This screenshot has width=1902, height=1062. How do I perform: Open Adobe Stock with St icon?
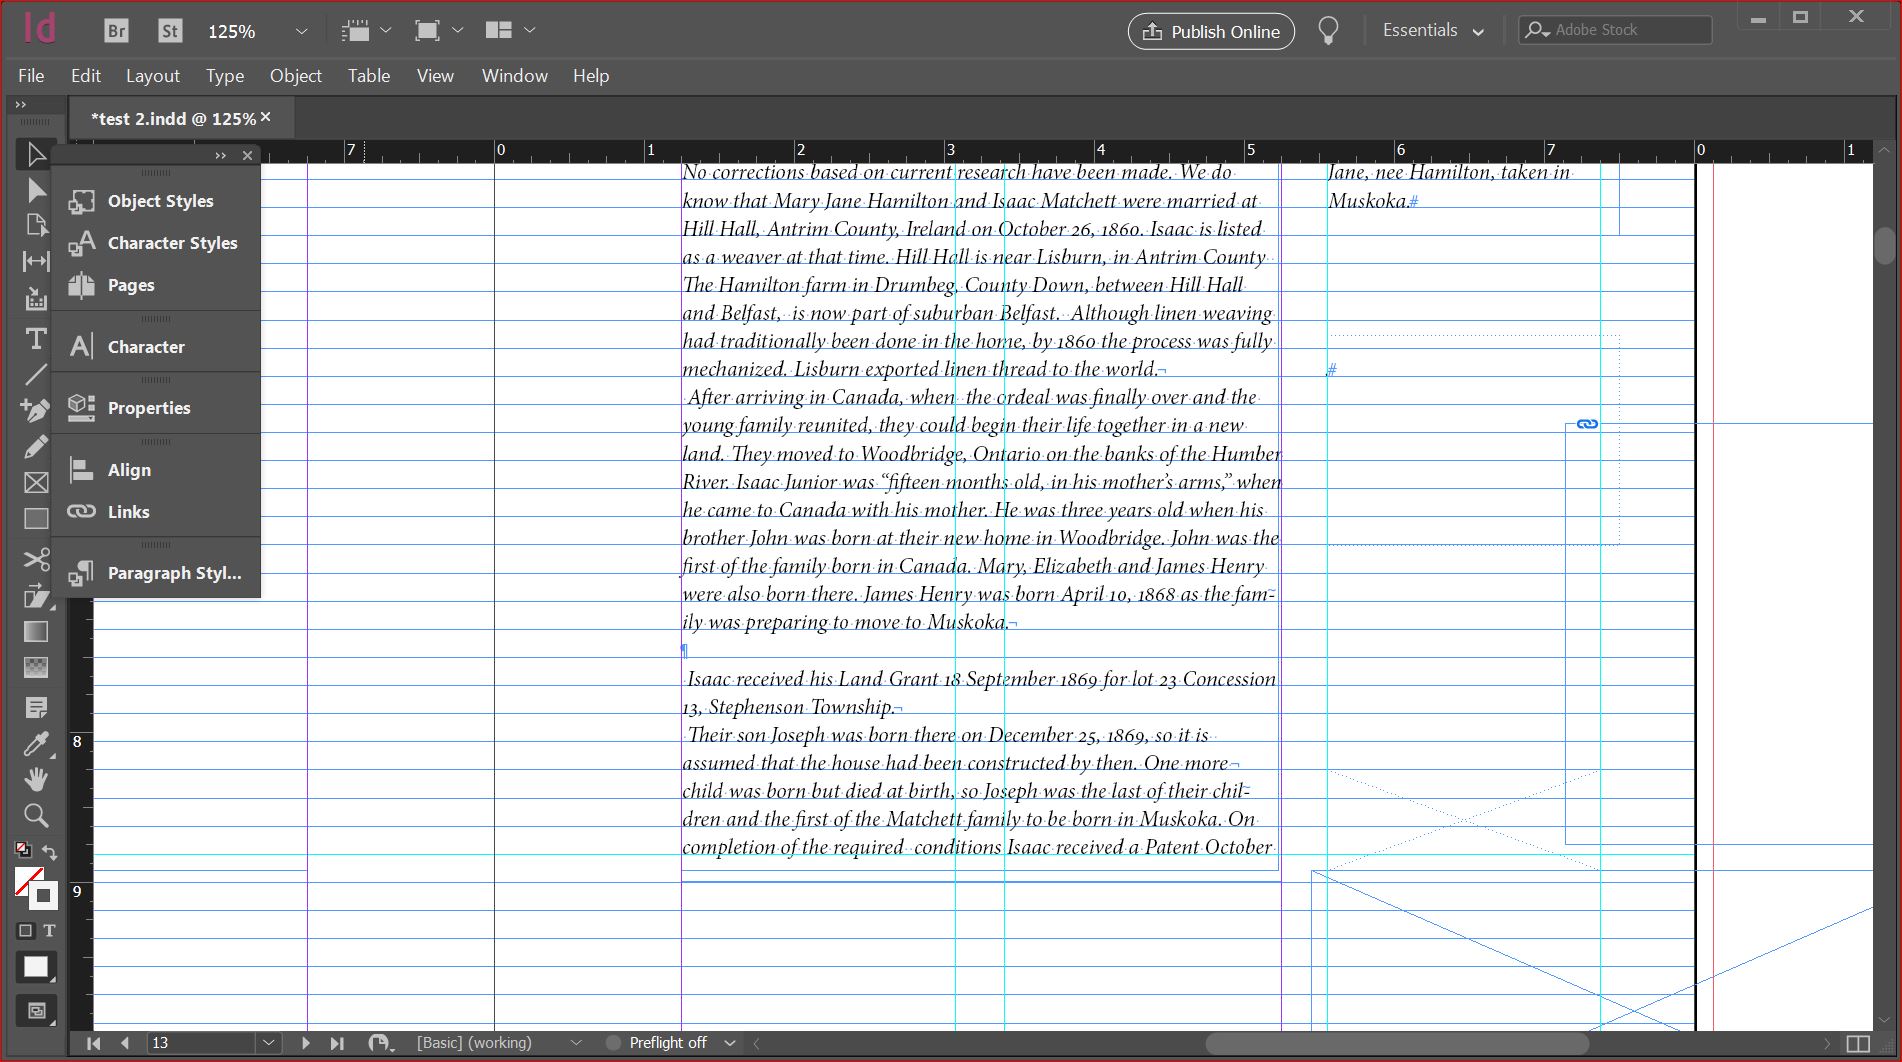click(170, 31)
